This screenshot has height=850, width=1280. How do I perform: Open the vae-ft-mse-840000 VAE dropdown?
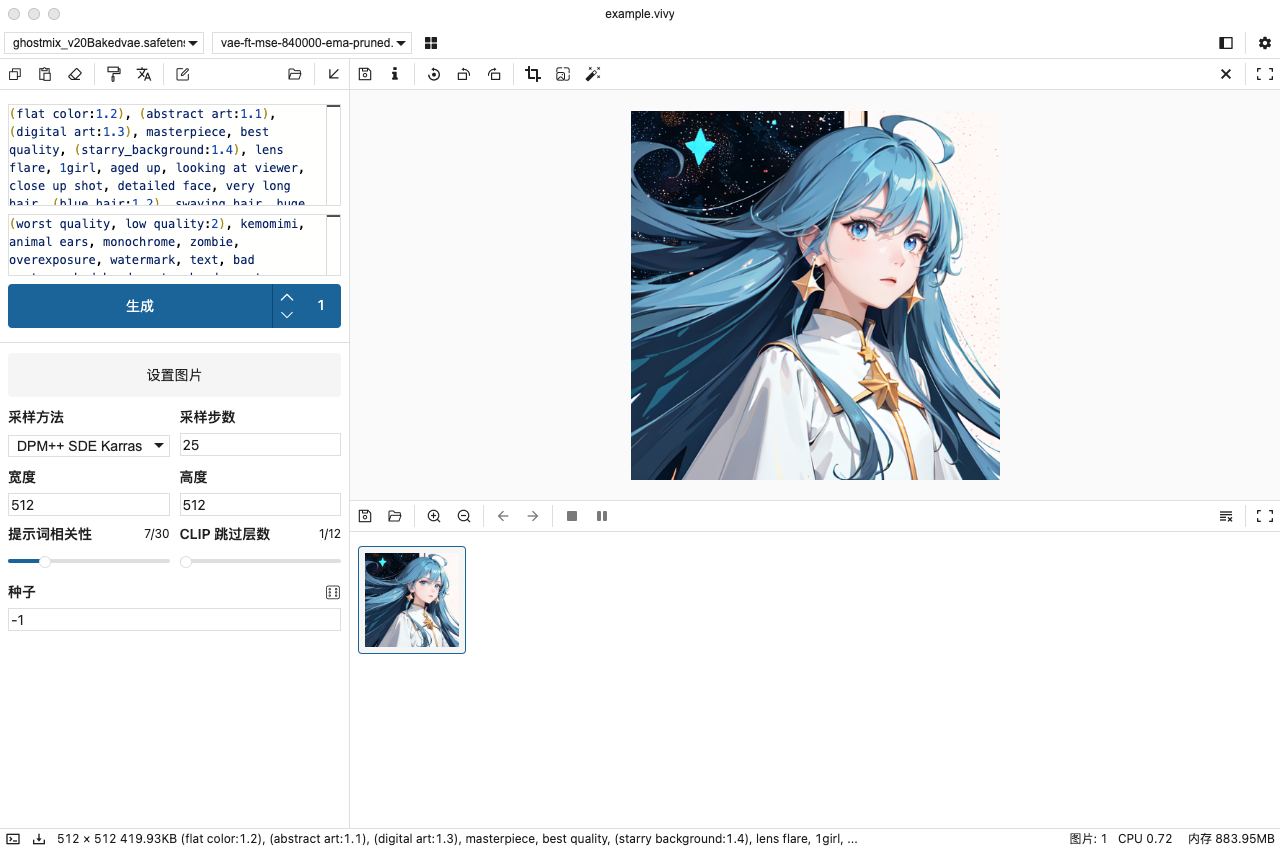[x=312, y=43]
